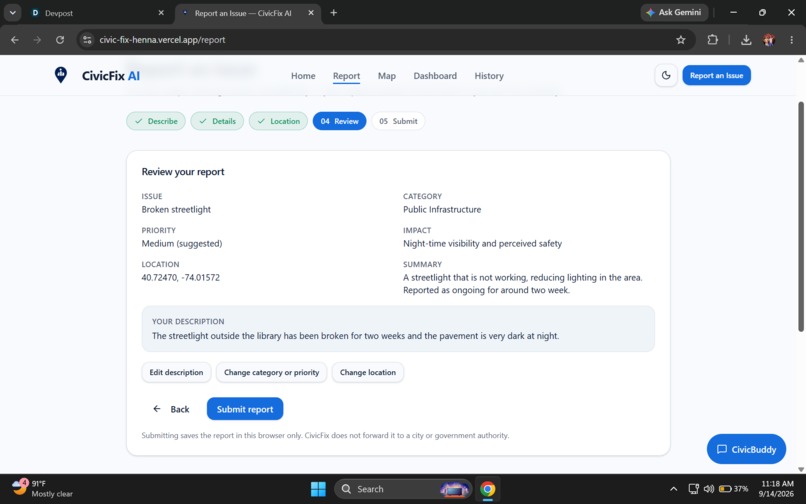Open the CivicBuddy chat button

(x=746, y=449)
